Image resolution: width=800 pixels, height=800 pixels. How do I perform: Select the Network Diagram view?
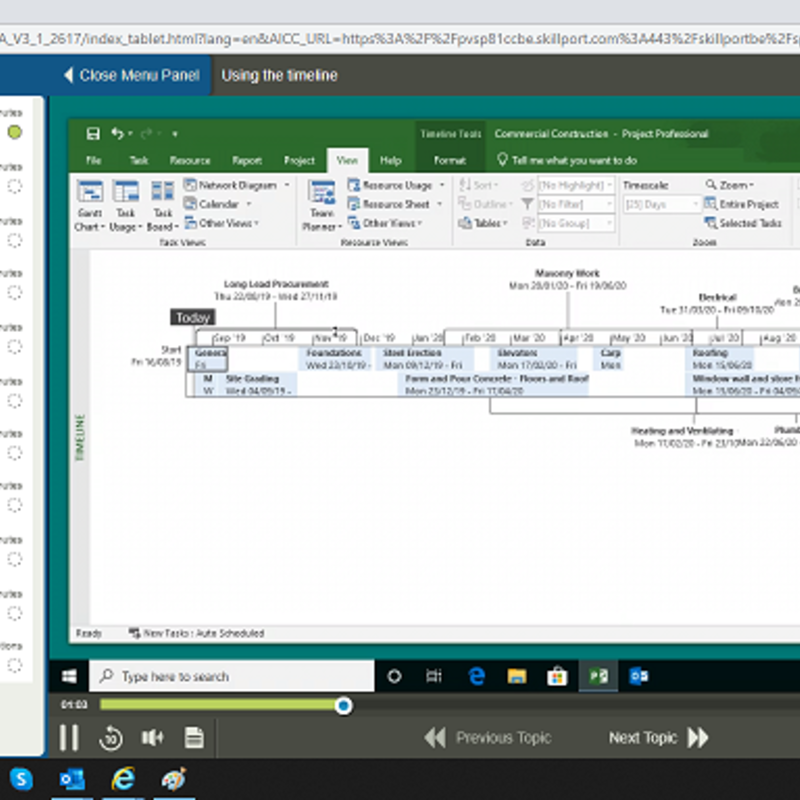pos(231,185)
